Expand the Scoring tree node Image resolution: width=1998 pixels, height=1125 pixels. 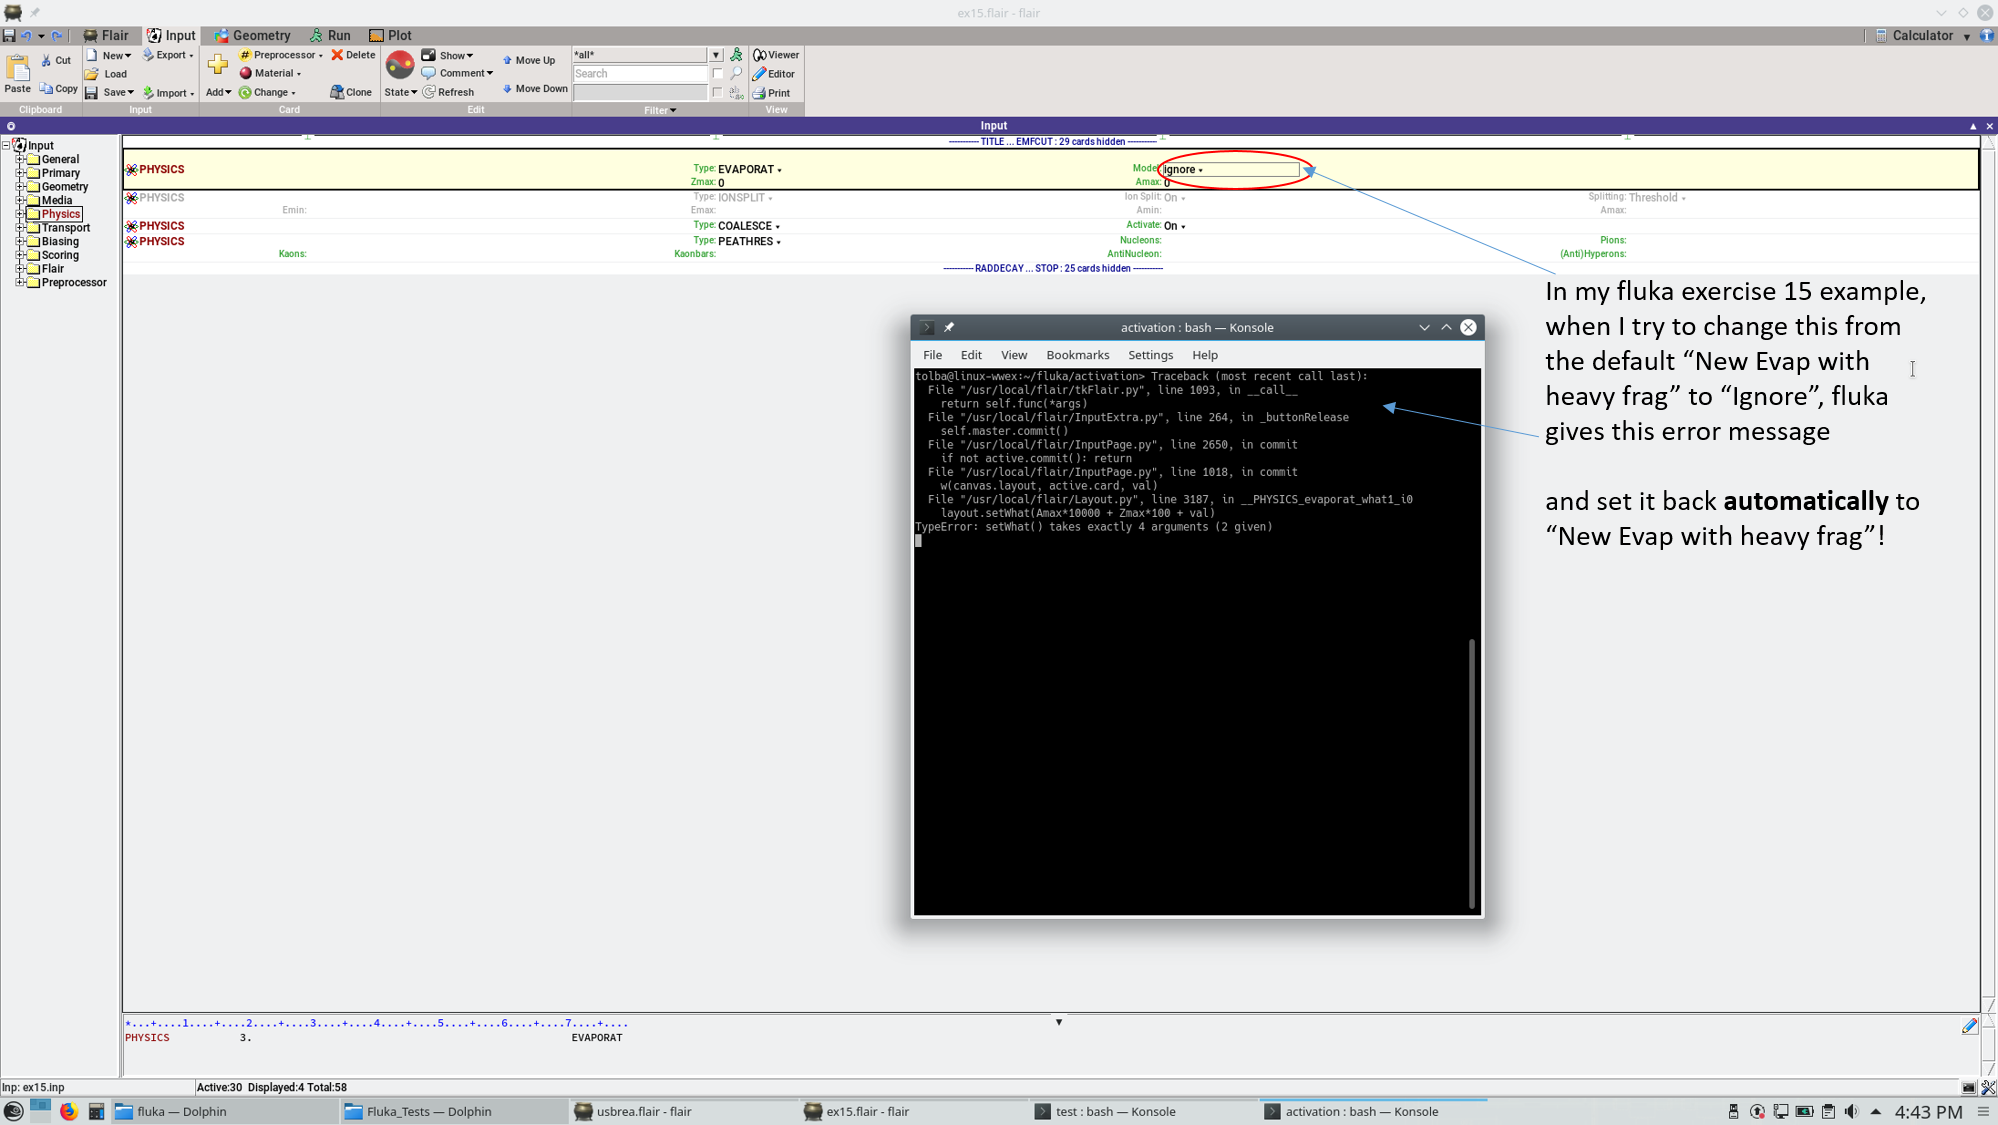point(20,255)
